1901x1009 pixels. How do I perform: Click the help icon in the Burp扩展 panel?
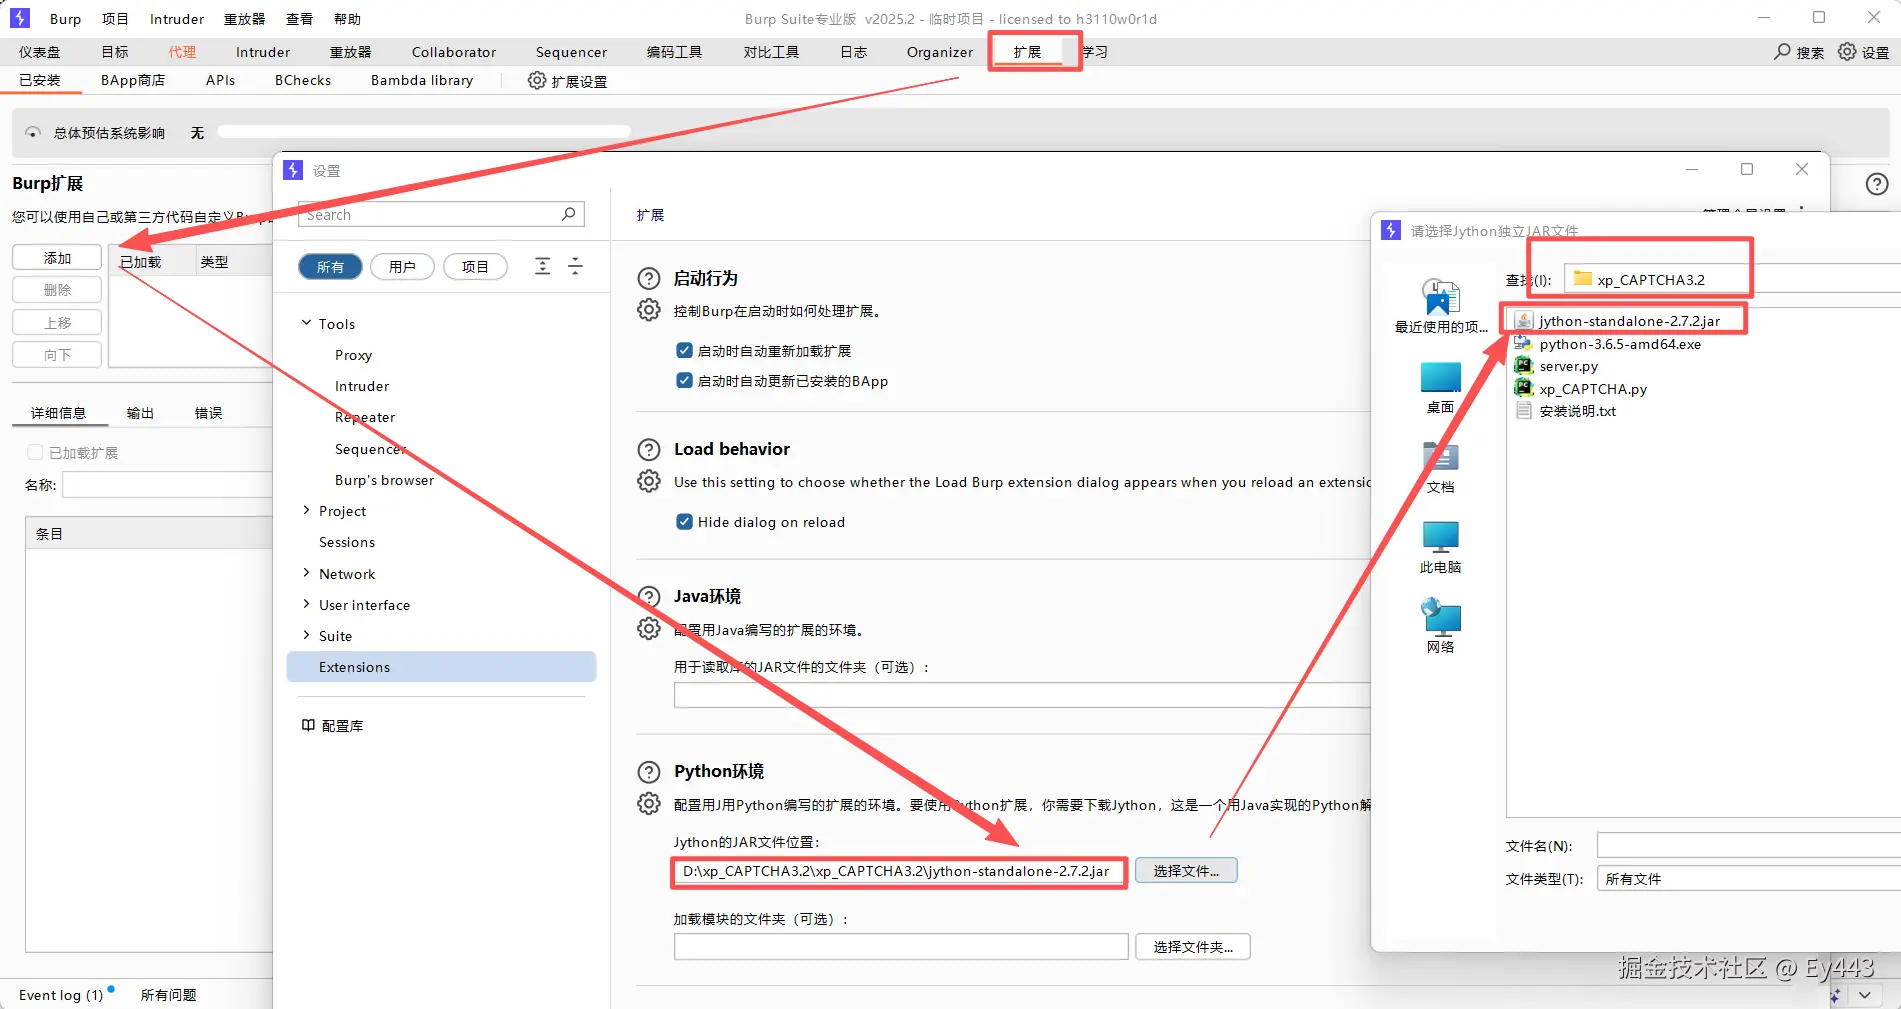[1877, 184]
